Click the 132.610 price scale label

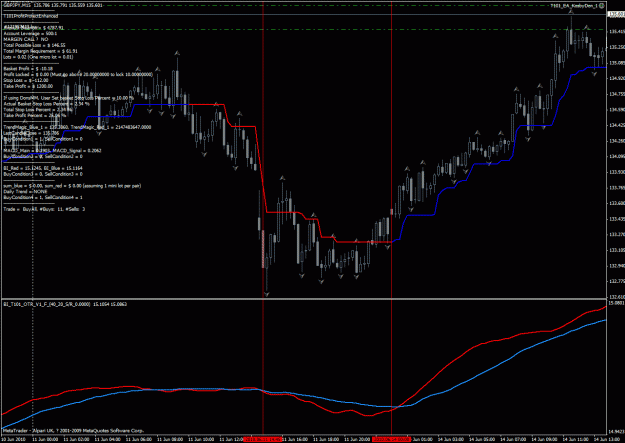coord(616,297)
